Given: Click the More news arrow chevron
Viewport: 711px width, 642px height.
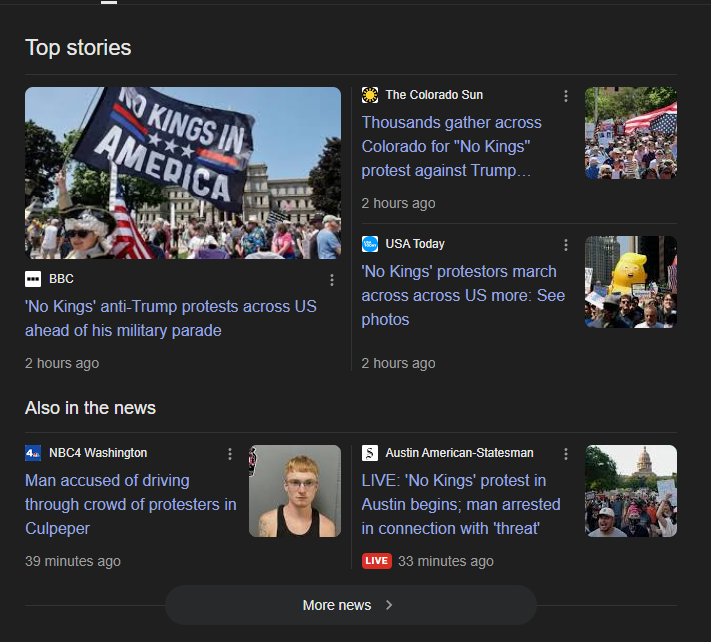Looking at the screenshot, I should point(389,605).
